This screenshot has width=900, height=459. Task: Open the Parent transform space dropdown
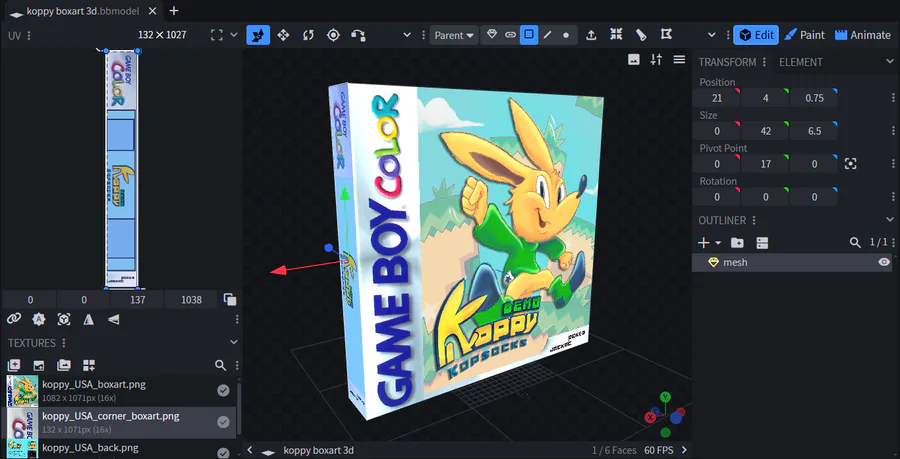click(x=454, y=35)
